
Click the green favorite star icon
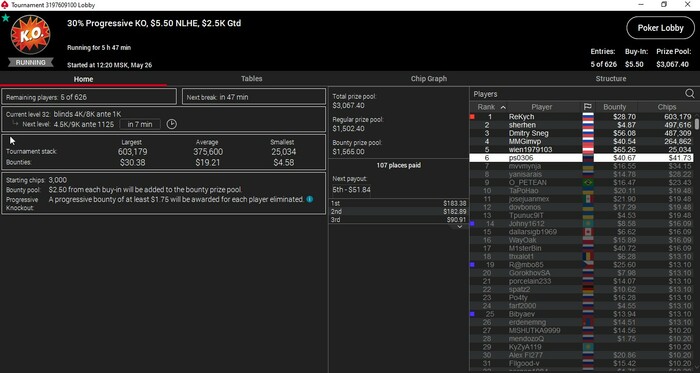click(x=5, y=18)
